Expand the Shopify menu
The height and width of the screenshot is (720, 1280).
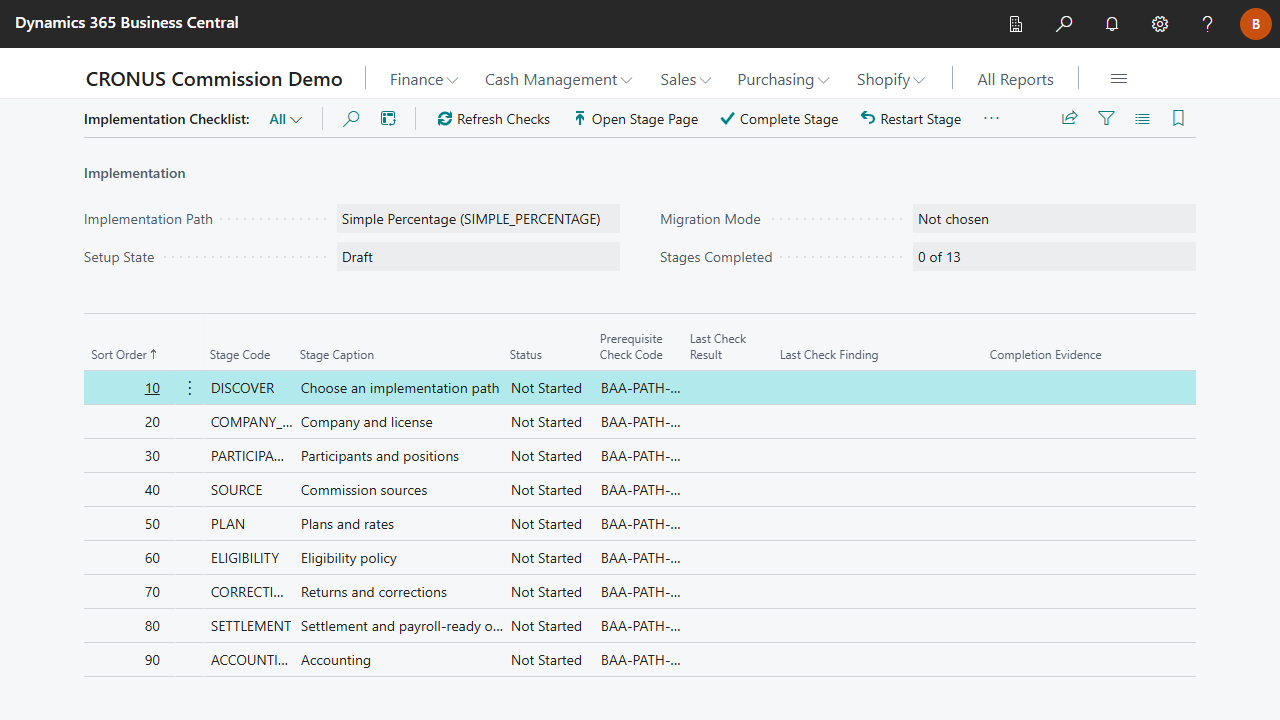tap(891, 79)
